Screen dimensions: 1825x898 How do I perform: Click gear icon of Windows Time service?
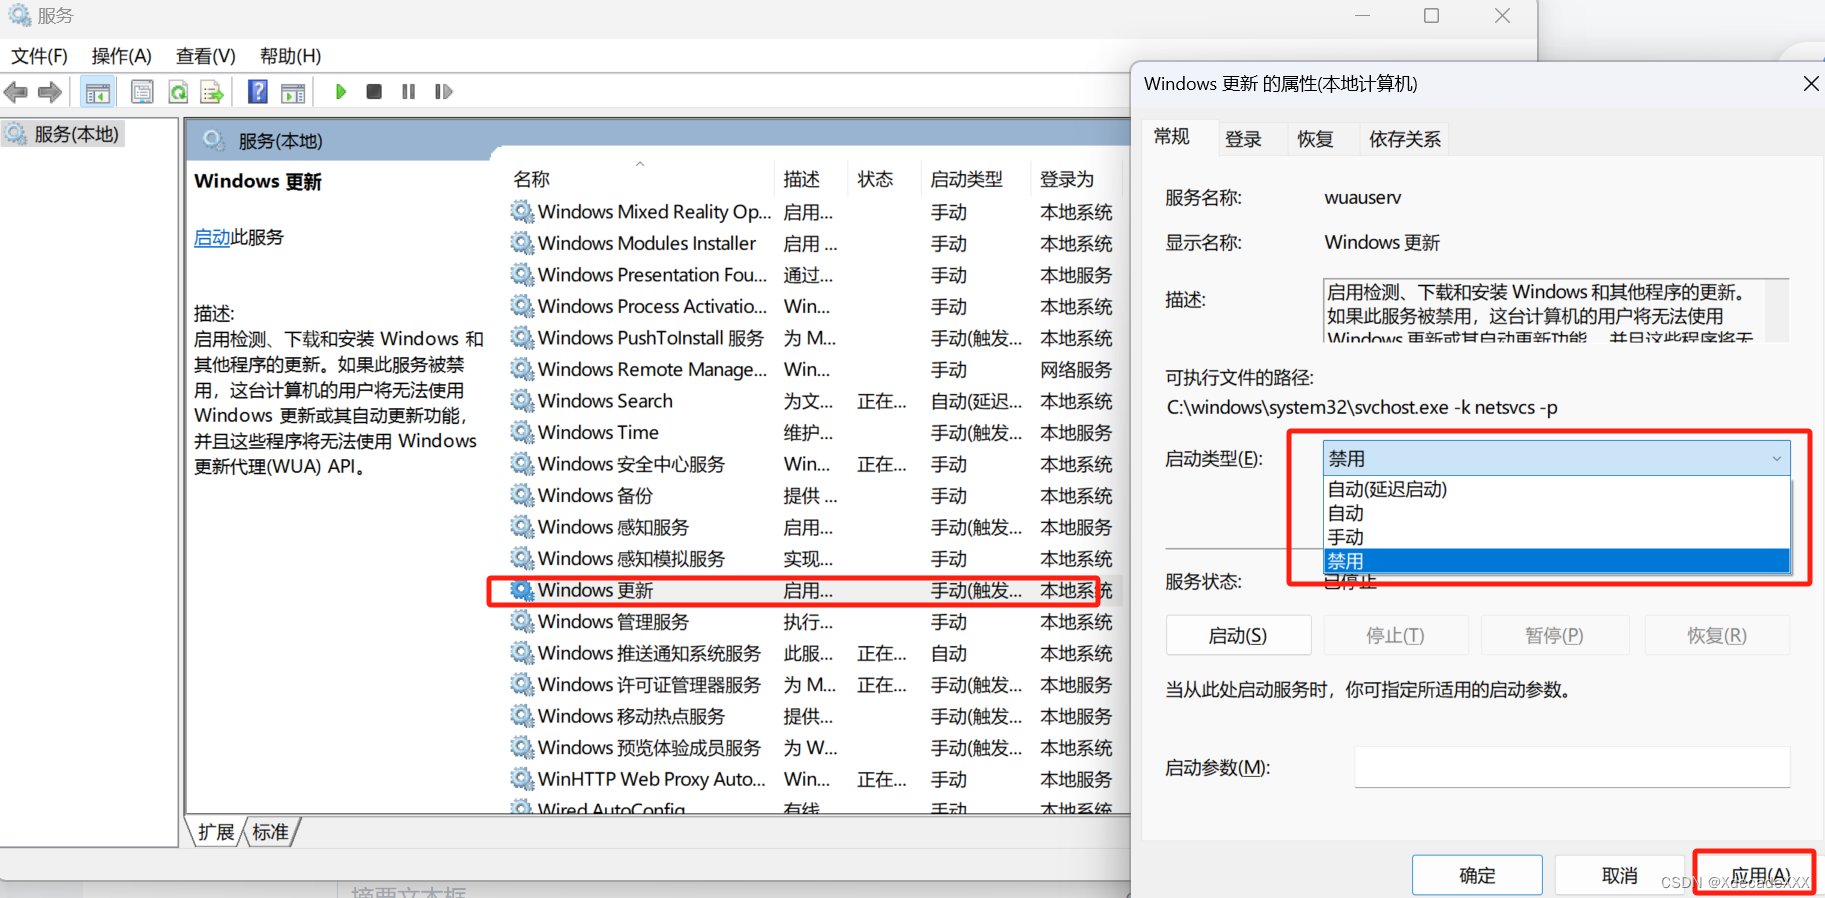coord(522,432)
